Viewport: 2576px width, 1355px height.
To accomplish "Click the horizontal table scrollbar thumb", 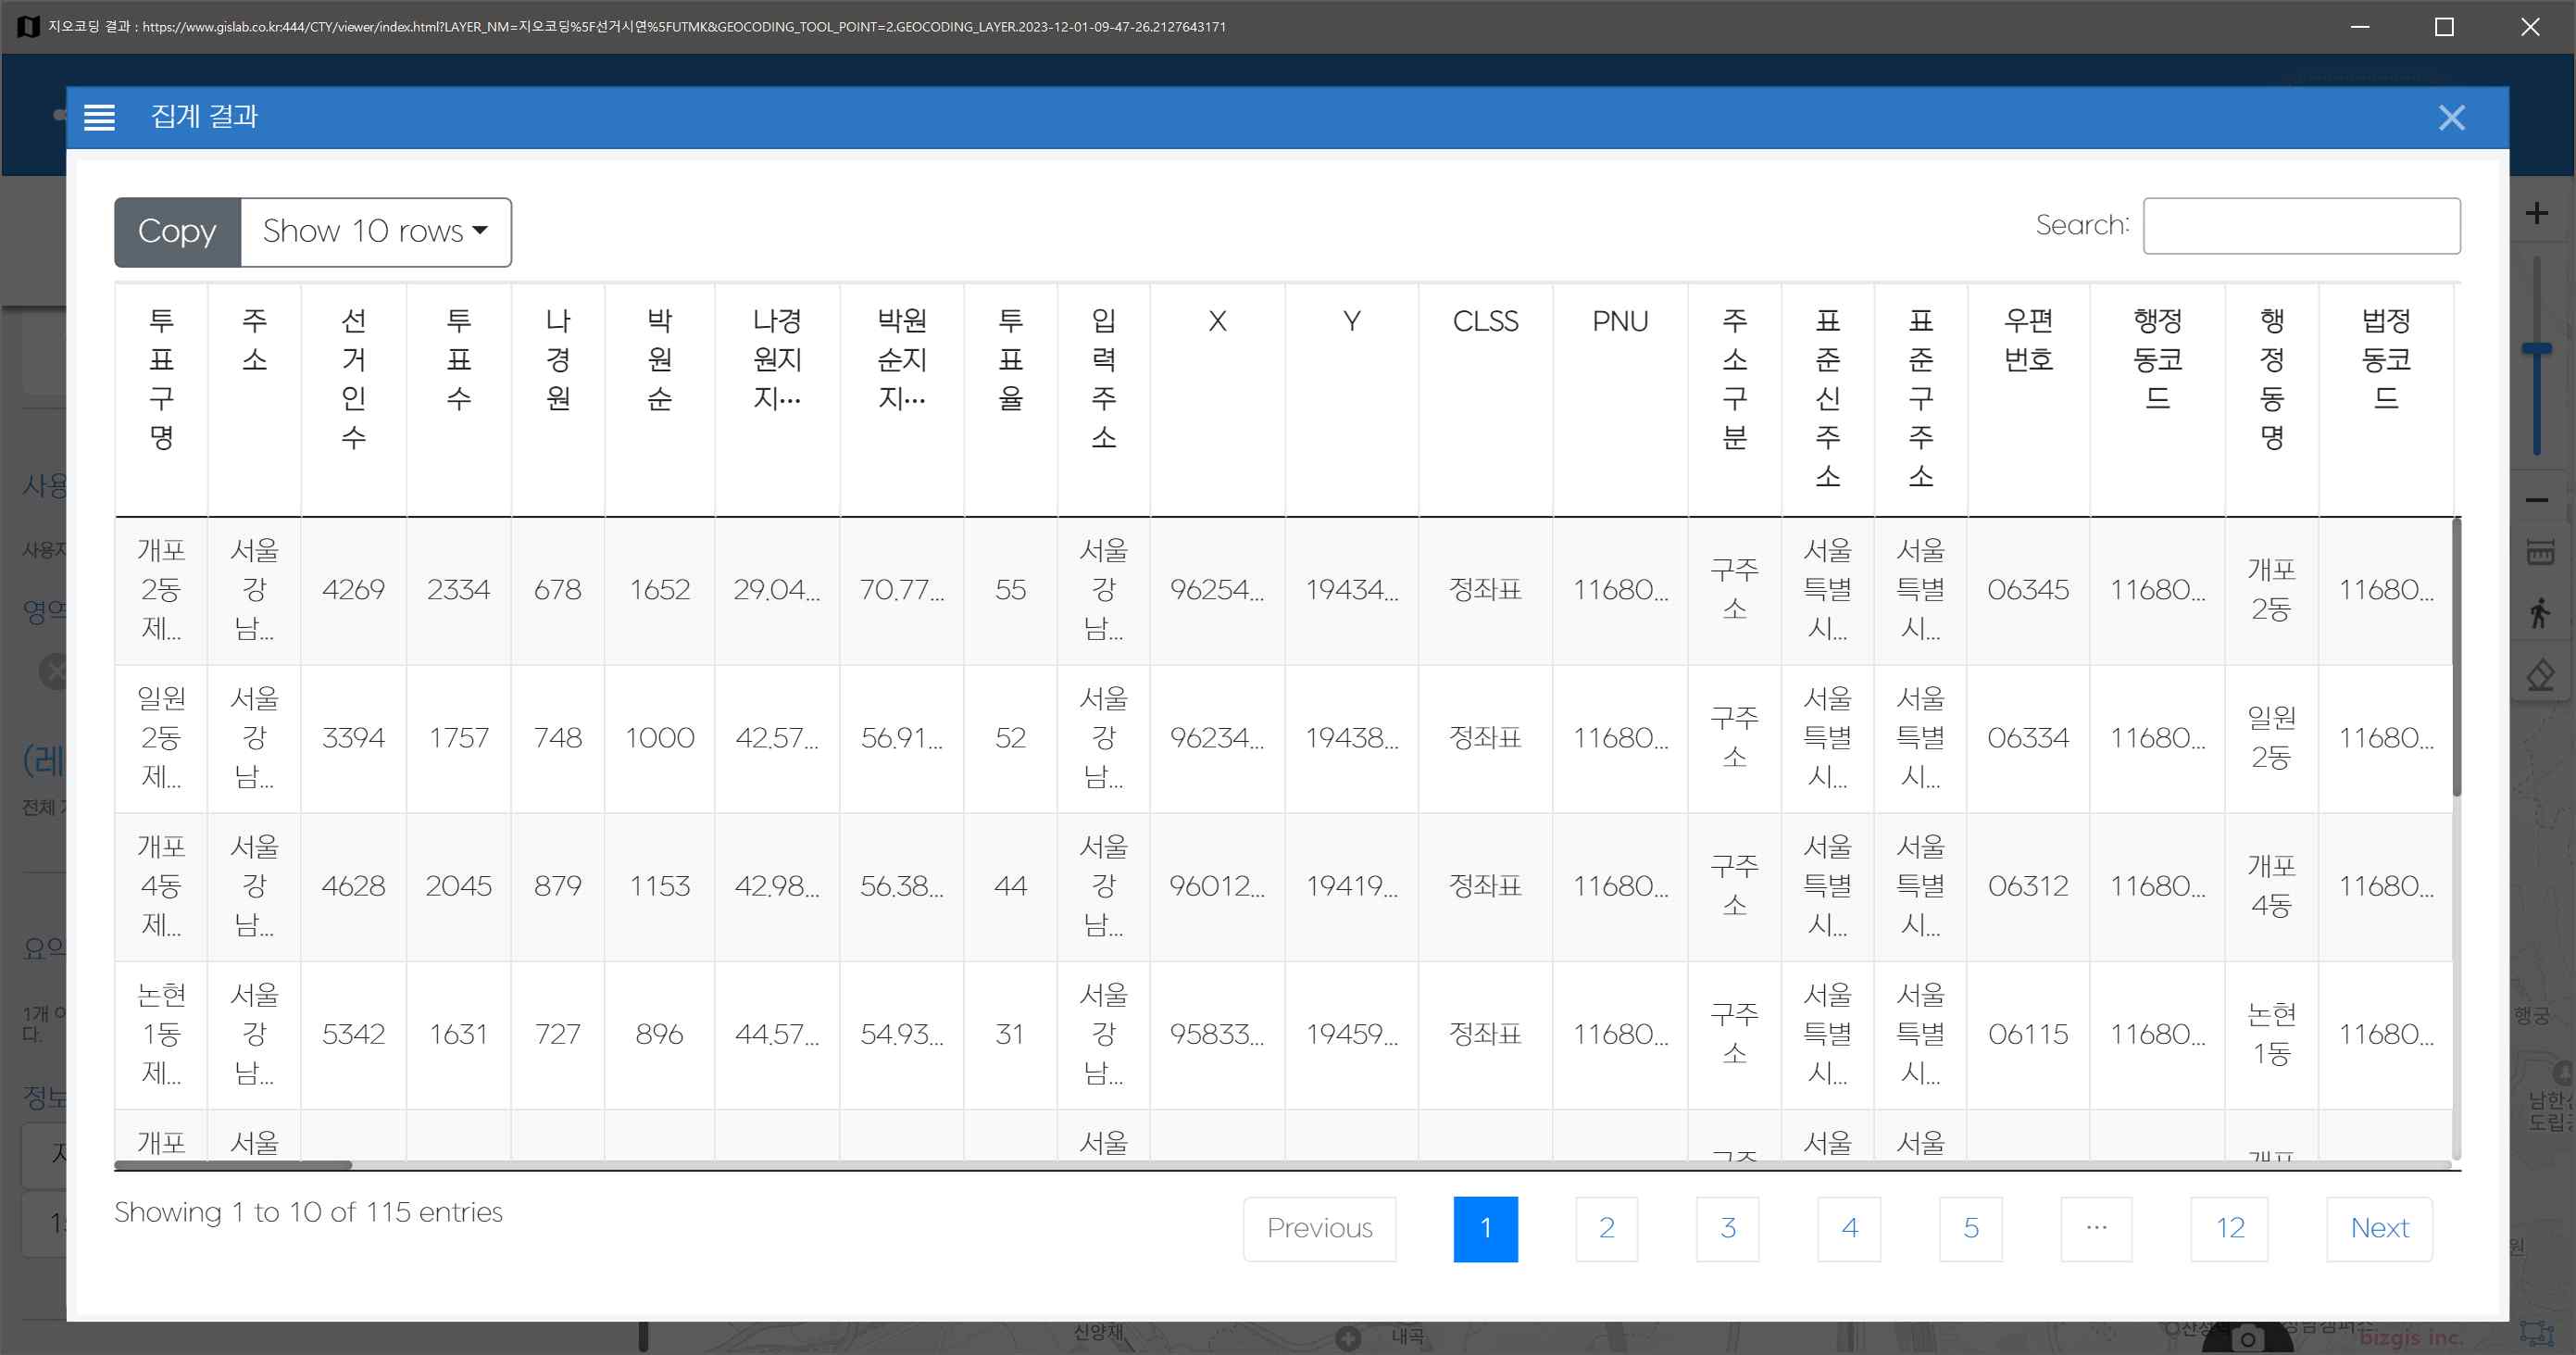I will coord(233,1165).
